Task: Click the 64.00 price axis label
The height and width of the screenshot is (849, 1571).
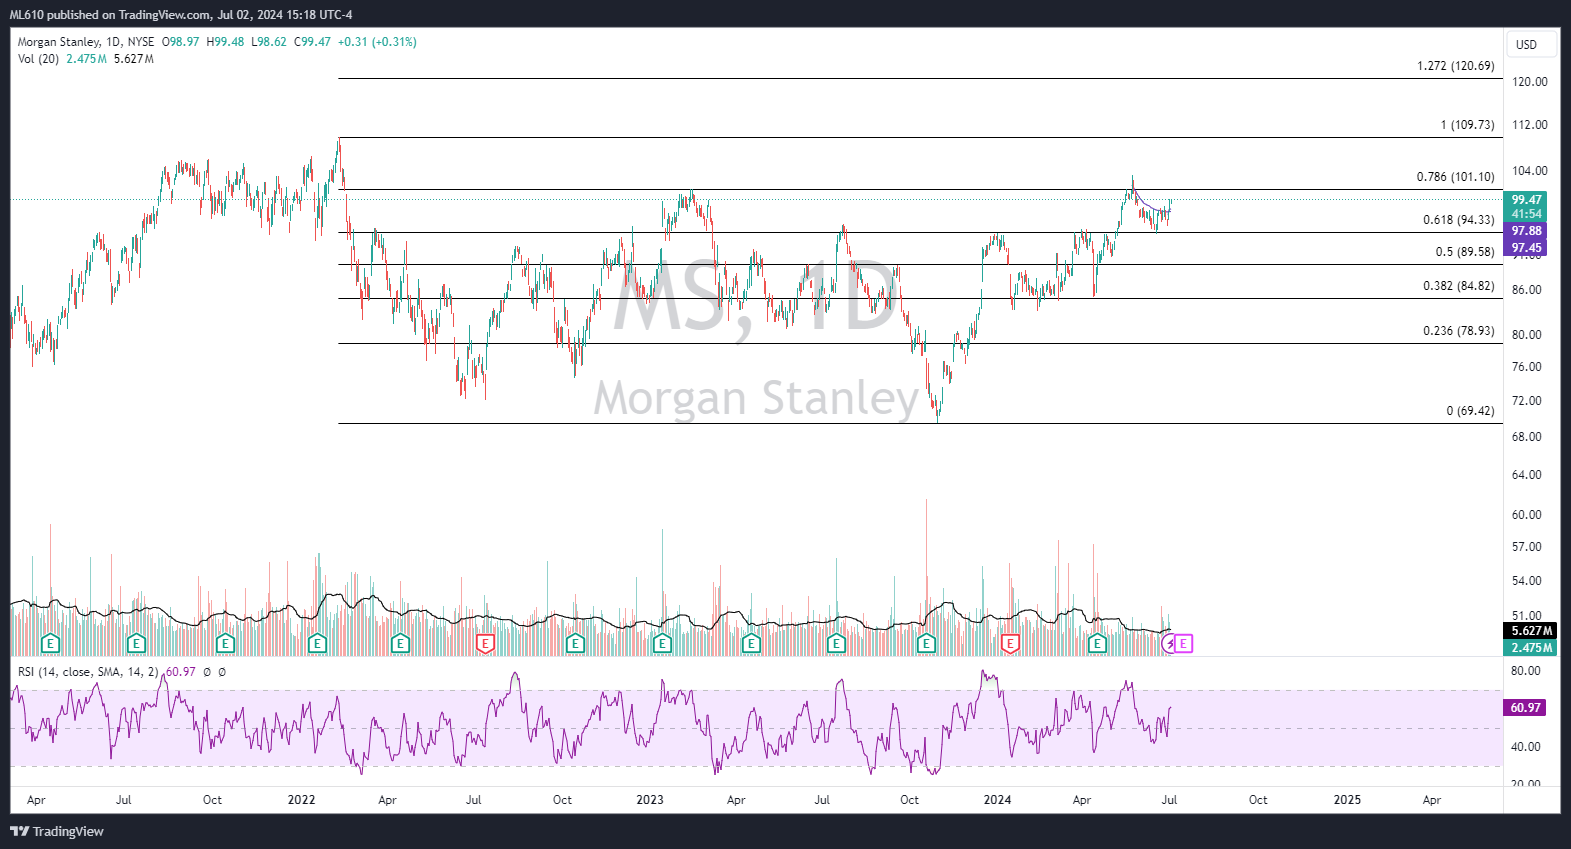Action: pos(1527,475)
